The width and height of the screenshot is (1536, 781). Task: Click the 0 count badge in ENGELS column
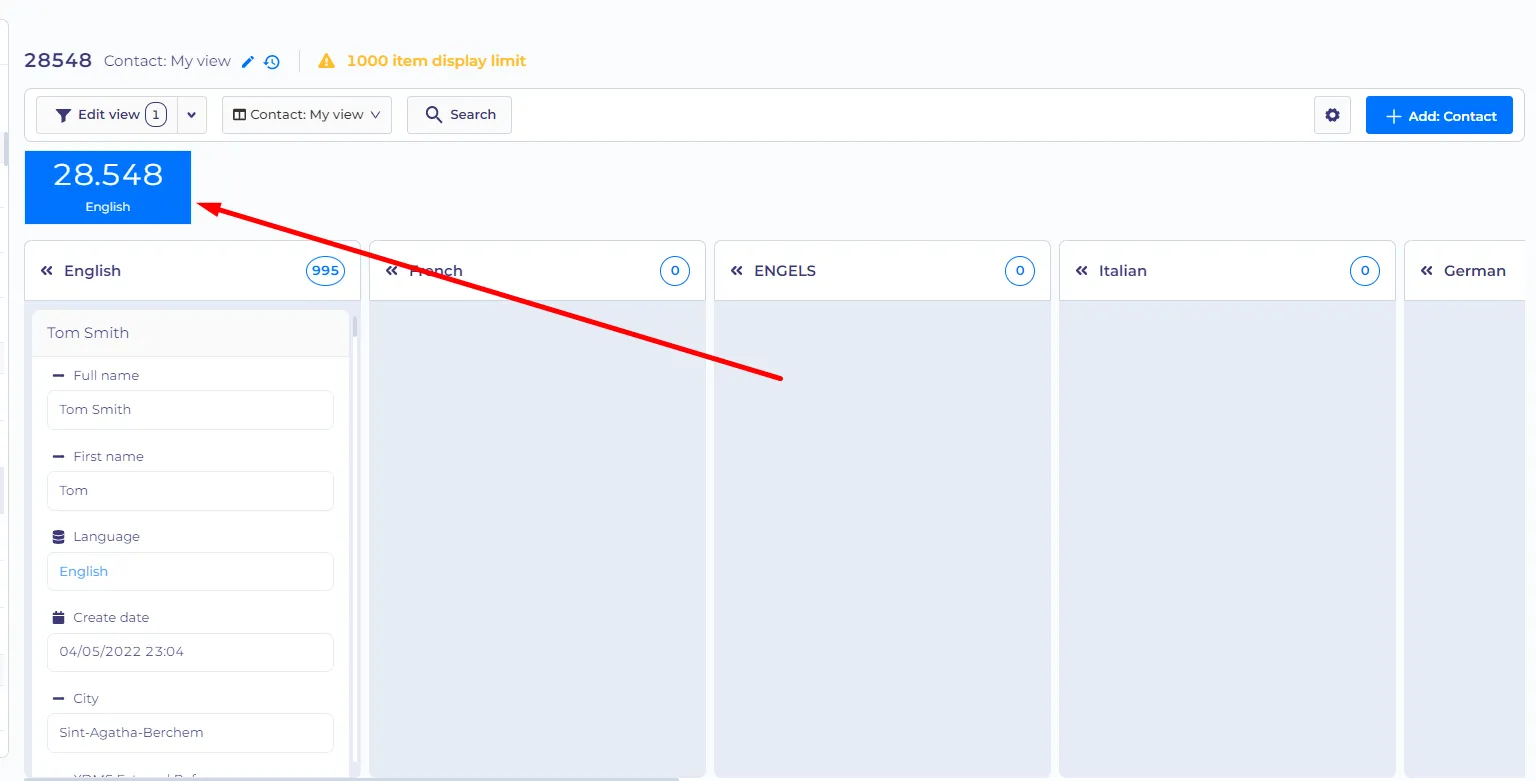pyautogui.click(x=1020, y=271)
